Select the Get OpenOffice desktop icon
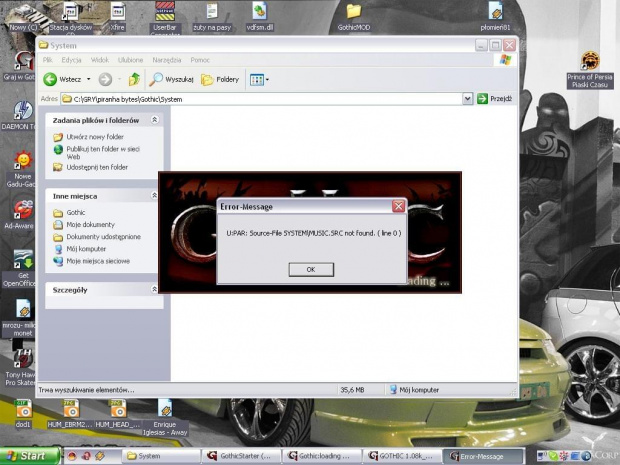The image size is (620, 465). point(20,268)
